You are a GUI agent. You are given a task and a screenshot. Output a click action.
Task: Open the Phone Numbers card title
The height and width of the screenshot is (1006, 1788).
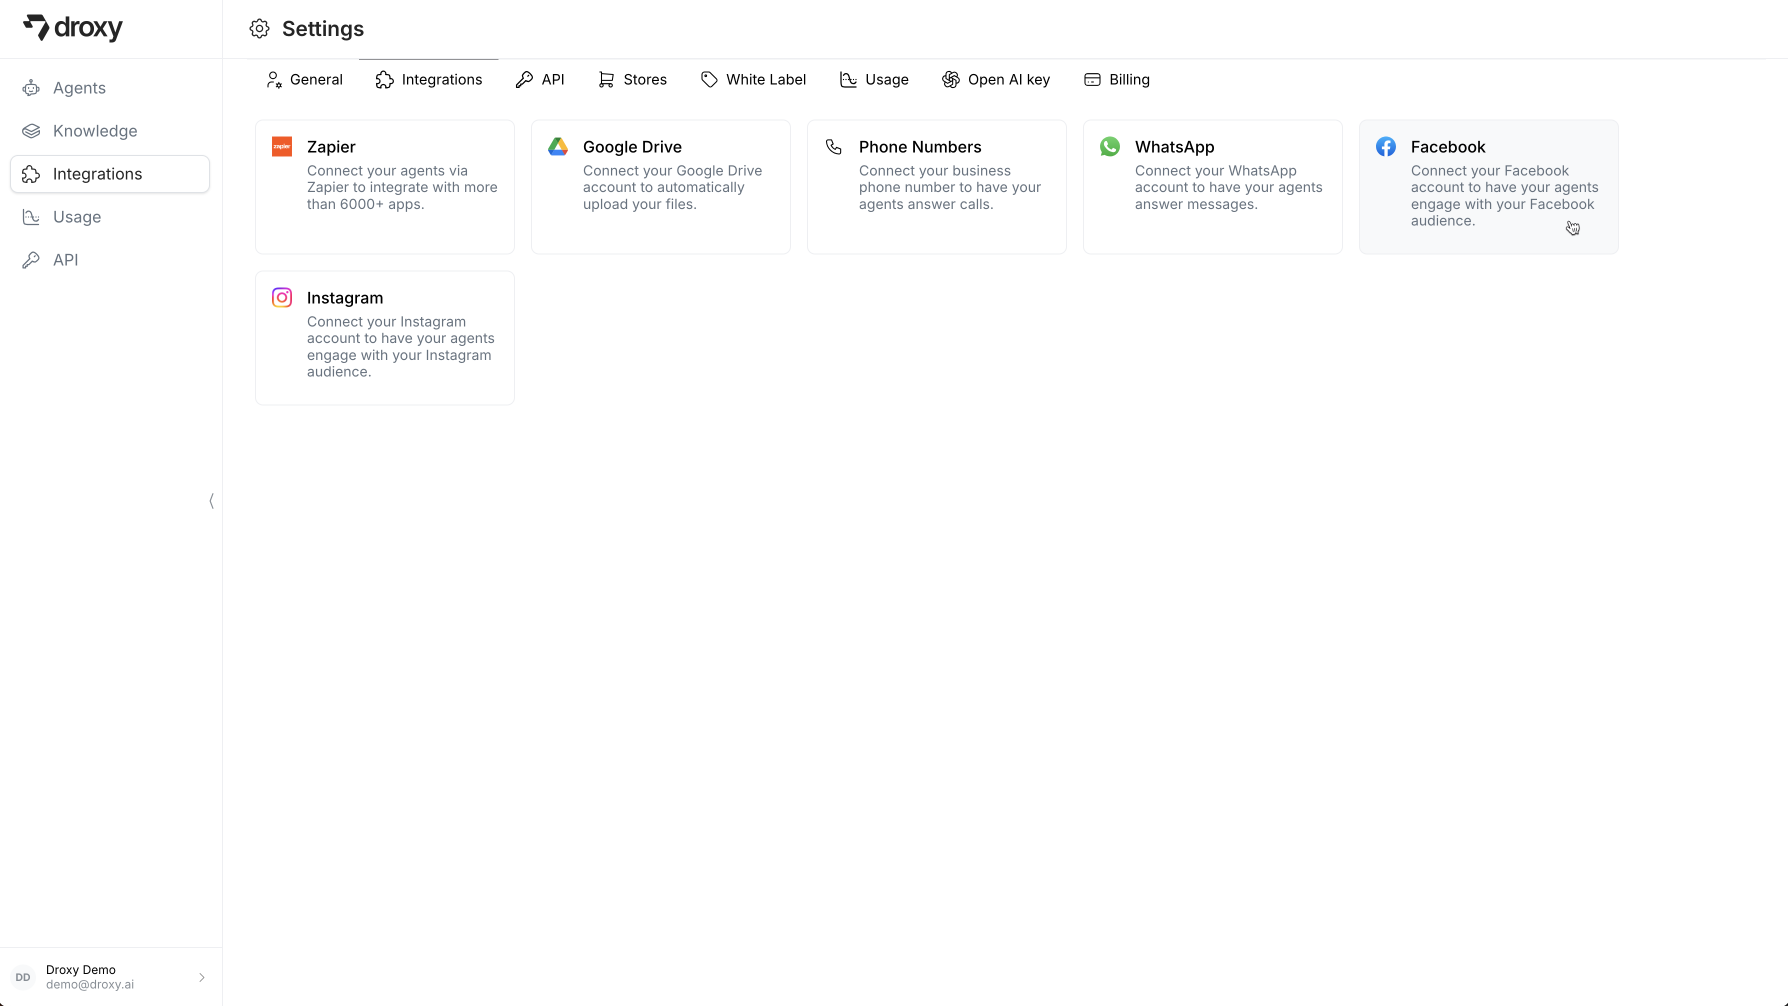(920, 147)
